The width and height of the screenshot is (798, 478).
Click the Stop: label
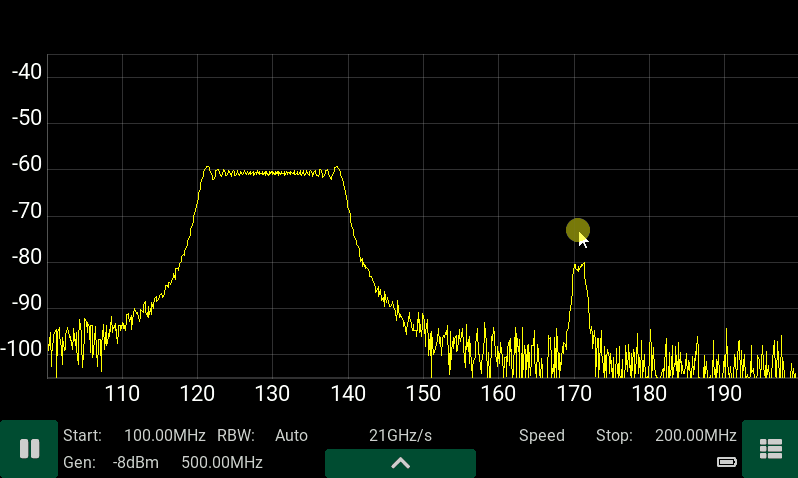tap(614, 436)
